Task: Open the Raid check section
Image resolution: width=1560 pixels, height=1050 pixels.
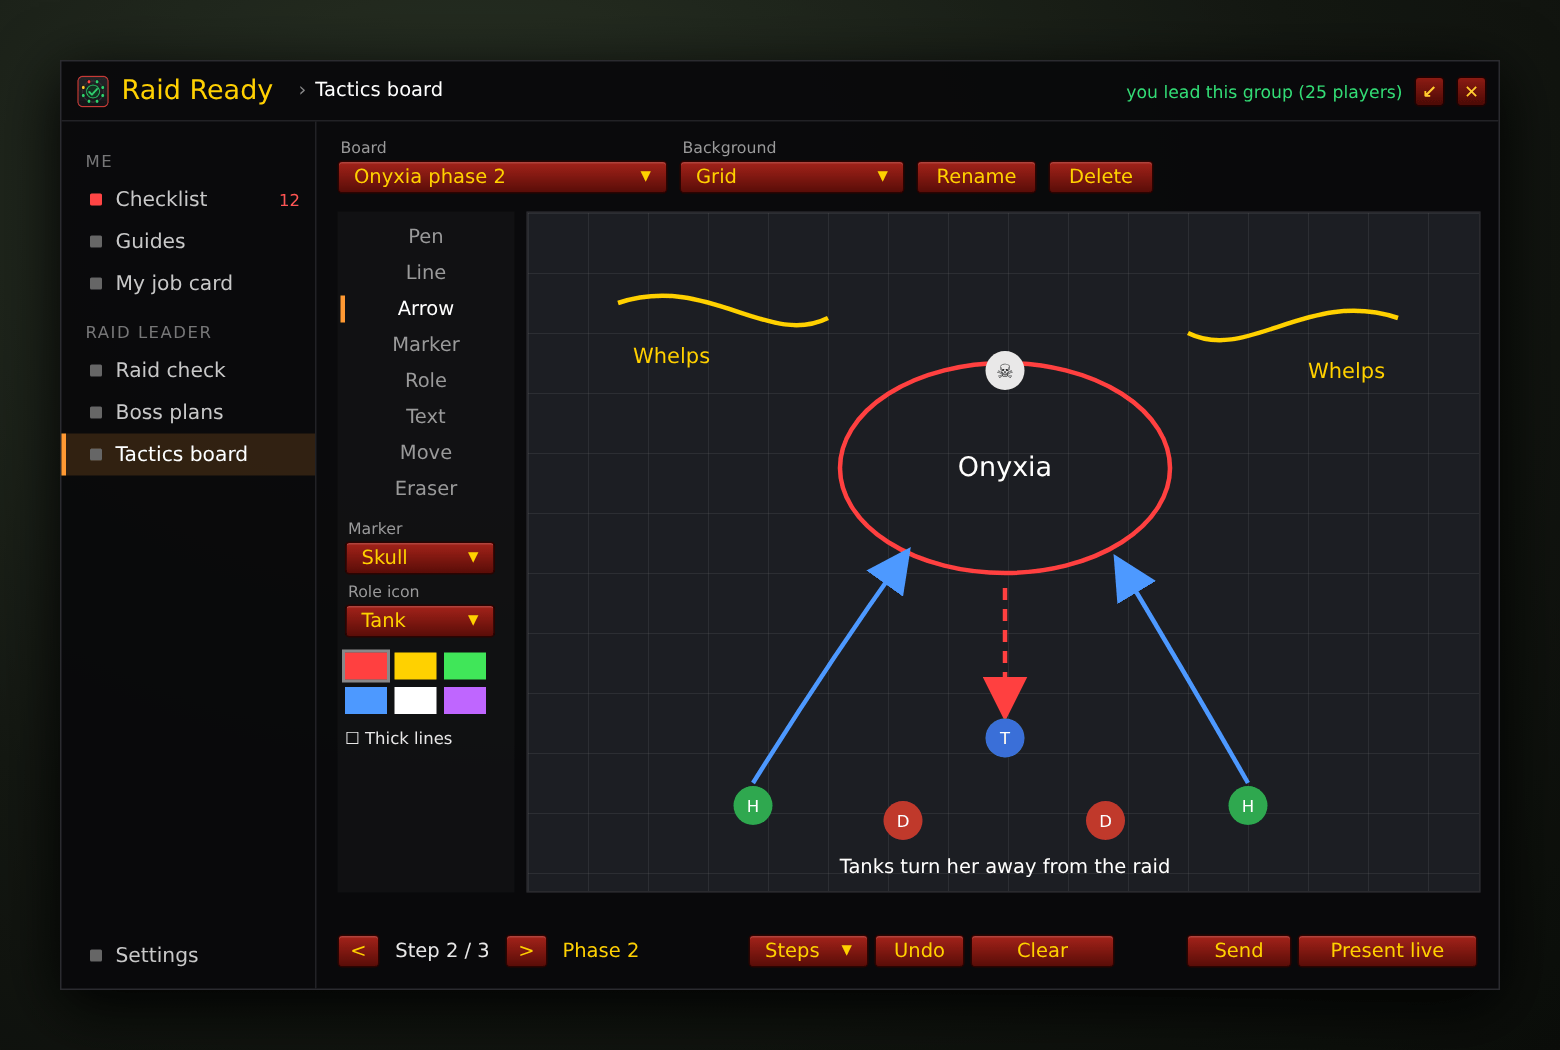Action: pyautogui.click(x=189, y=370)
